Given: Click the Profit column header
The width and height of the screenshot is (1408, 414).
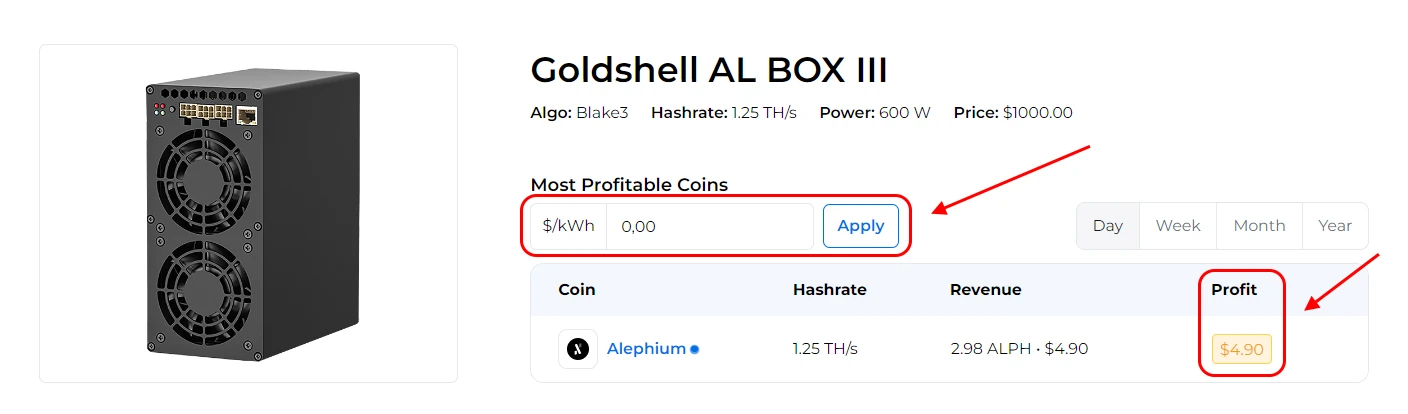Looking at the screenshot, I should [x=1234, y=290].
